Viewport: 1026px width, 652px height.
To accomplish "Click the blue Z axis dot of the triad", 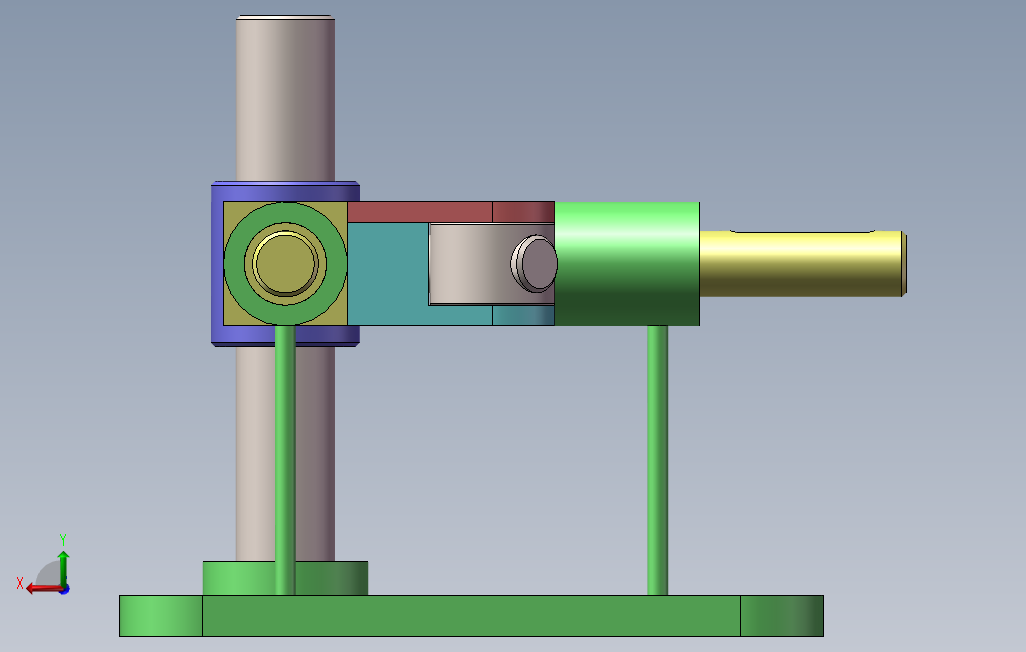I will point(65,590).
